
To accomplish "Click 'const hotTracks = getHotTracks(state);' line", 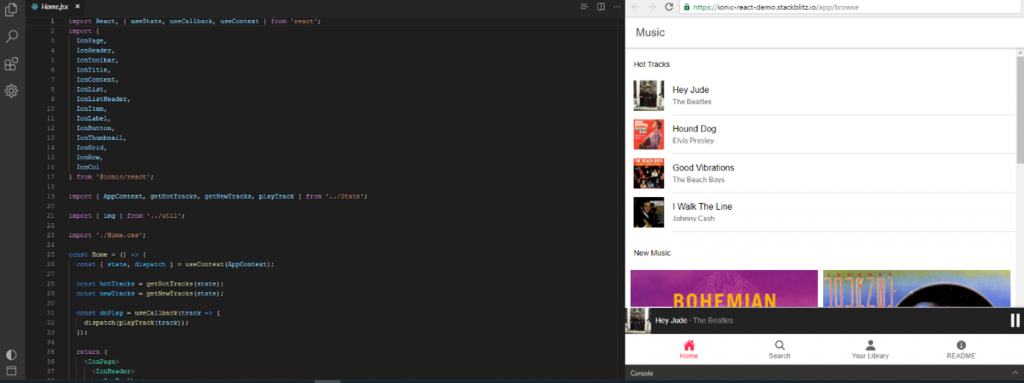I will pyautogui.click(x=150, y=284).
